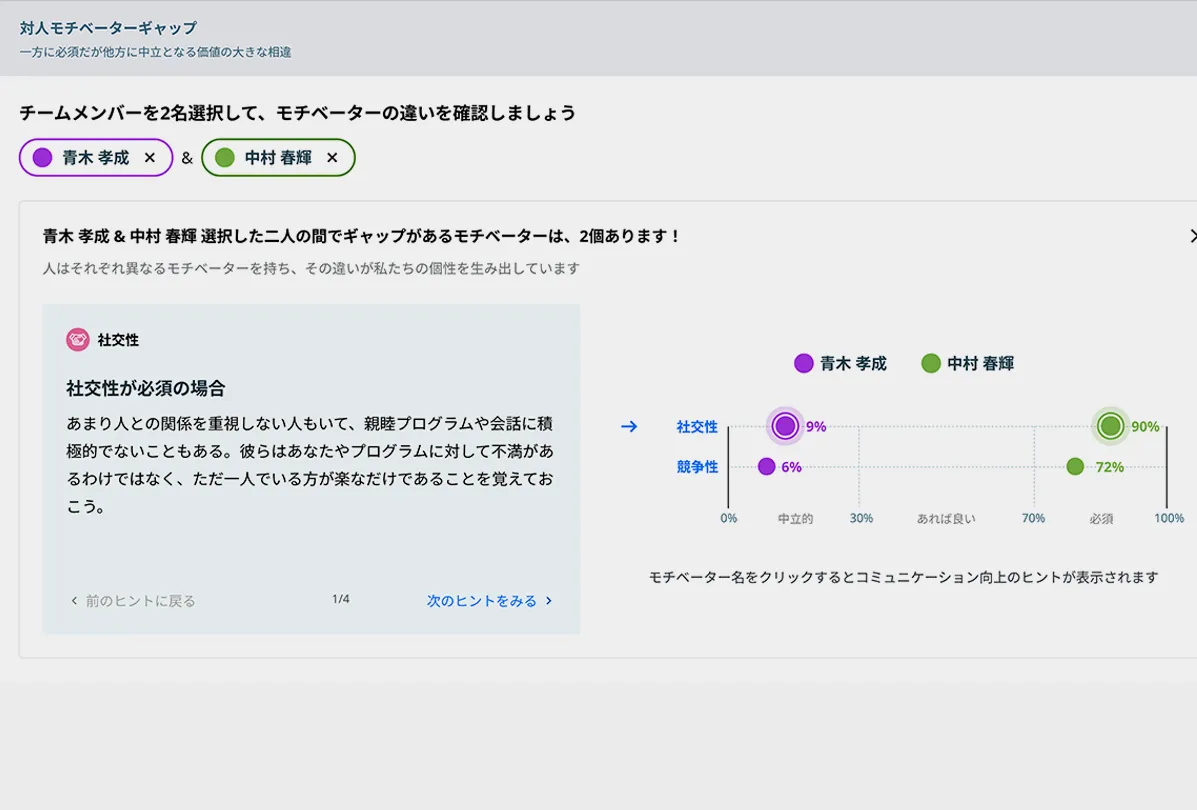Select 青木's highlighted 9% point on 社交性

pyautogui.click(x=784, y=426)
